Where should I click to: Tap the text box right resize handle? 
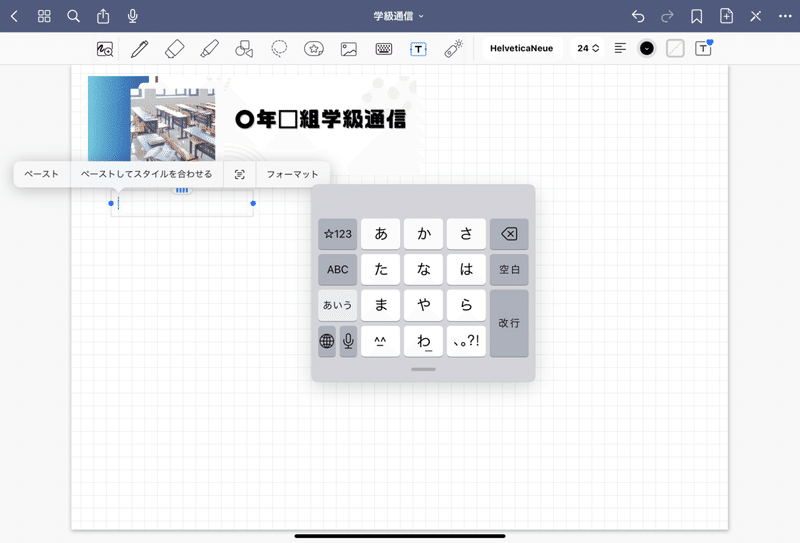tap(253, 203)
